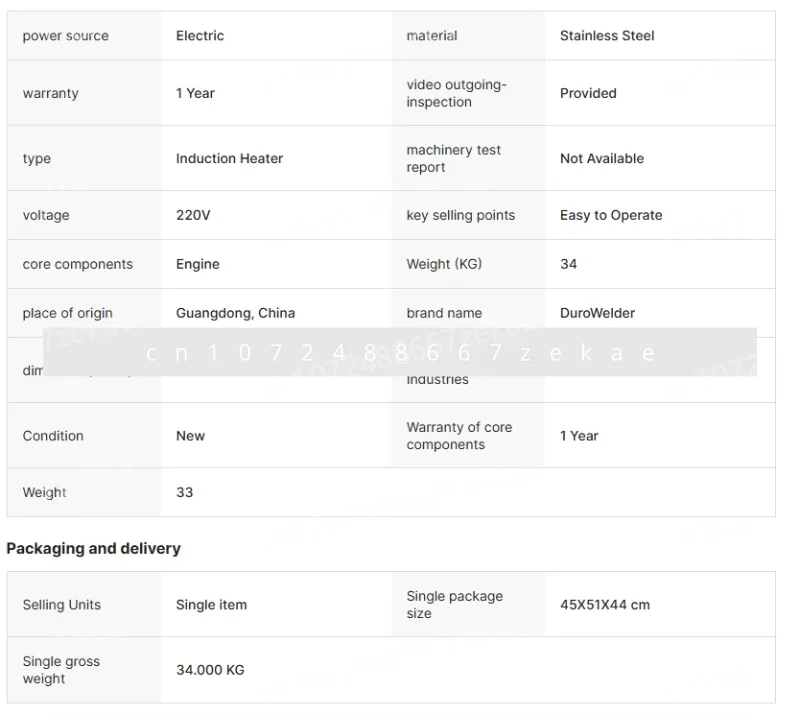Click the 'Engine' core components value
800x714 pixels.
tap(197, 264)
